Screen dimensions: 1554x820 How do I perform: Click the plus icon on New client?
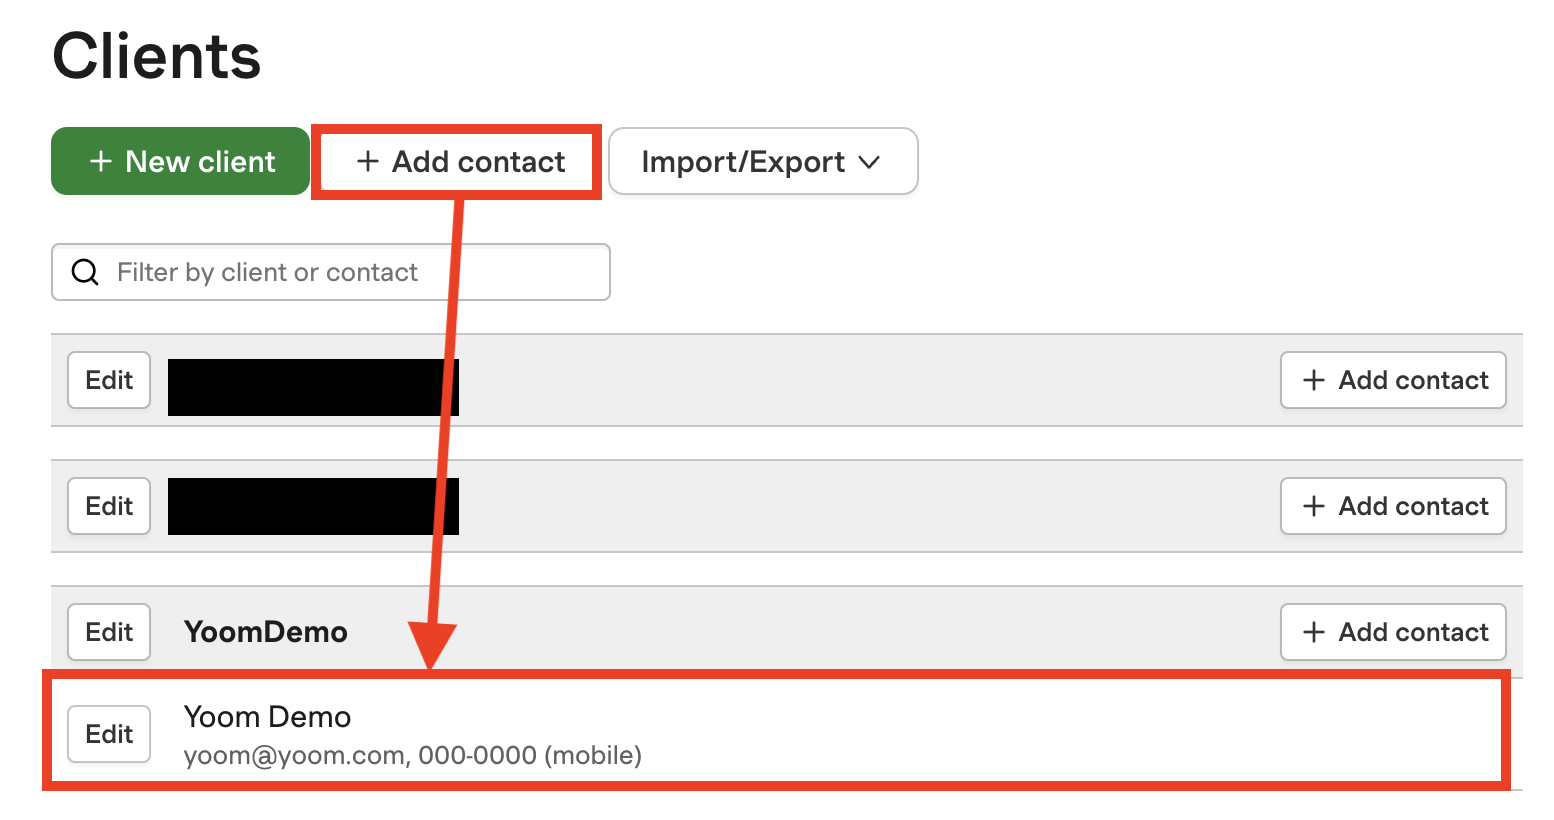100,161
